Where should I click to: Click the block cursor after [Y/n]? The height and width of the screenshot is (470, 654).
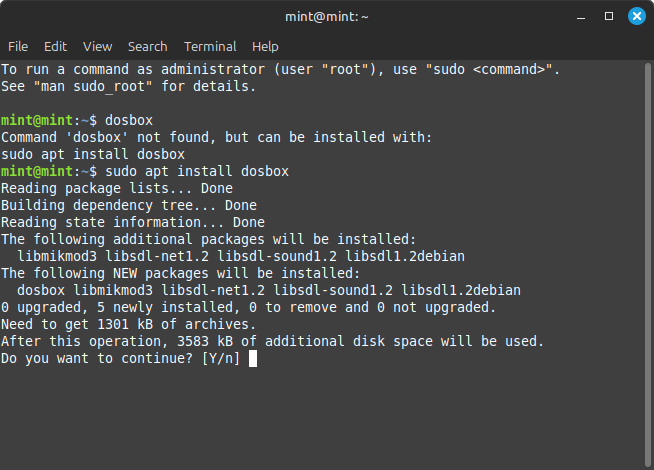(253, 358)
